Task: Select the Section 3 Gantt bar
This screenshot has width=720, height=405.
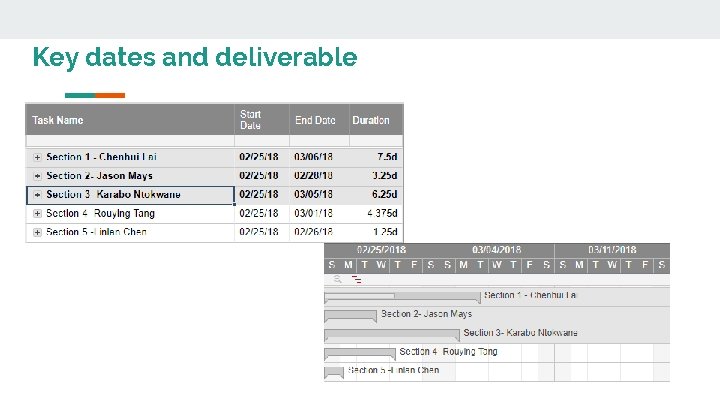Action: (x=392, y=335)
